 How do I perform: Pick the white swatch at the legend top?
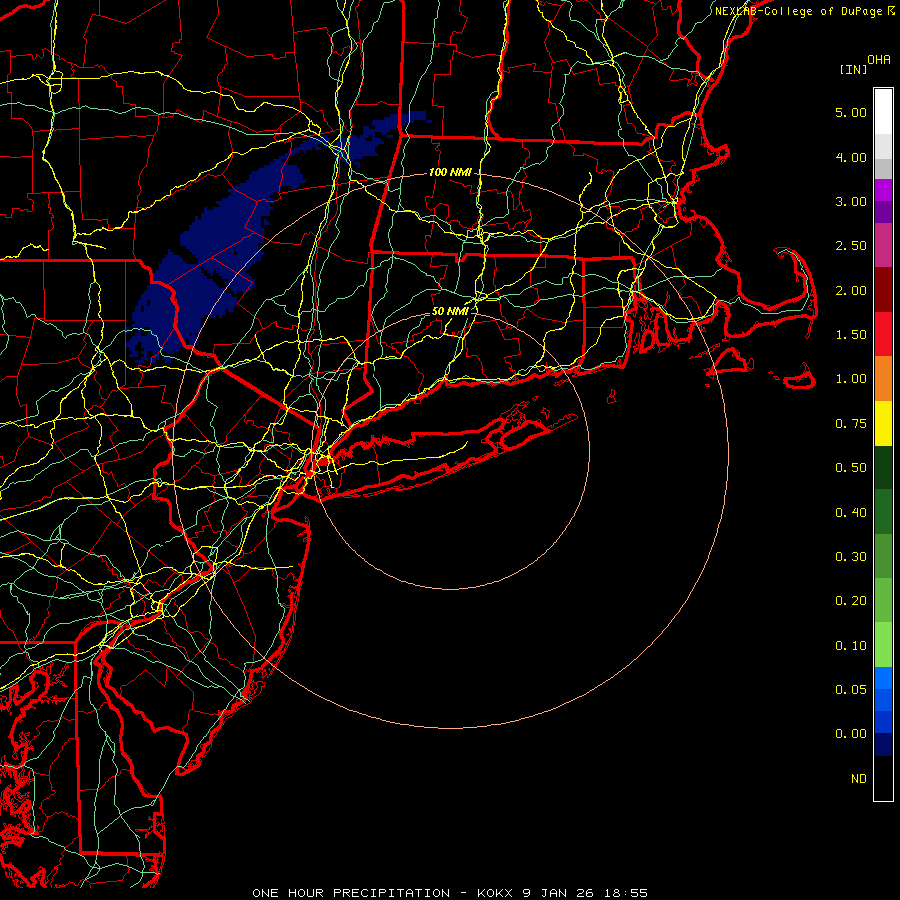click(x=883, y=111)
